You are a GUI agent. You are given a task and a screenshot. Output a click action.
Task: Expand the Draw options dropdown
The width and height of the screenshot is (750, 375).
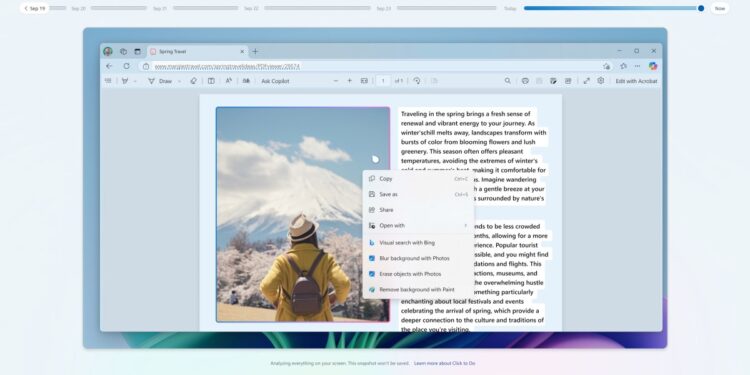(x=179, y=81)
